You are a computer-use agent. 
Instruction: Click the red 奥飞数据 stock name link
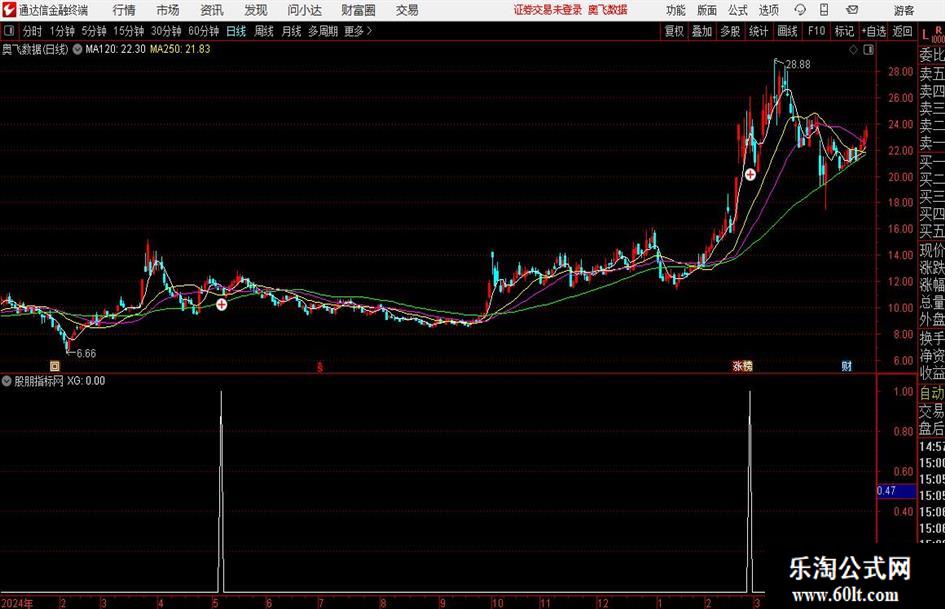click(x=608, y=10)
